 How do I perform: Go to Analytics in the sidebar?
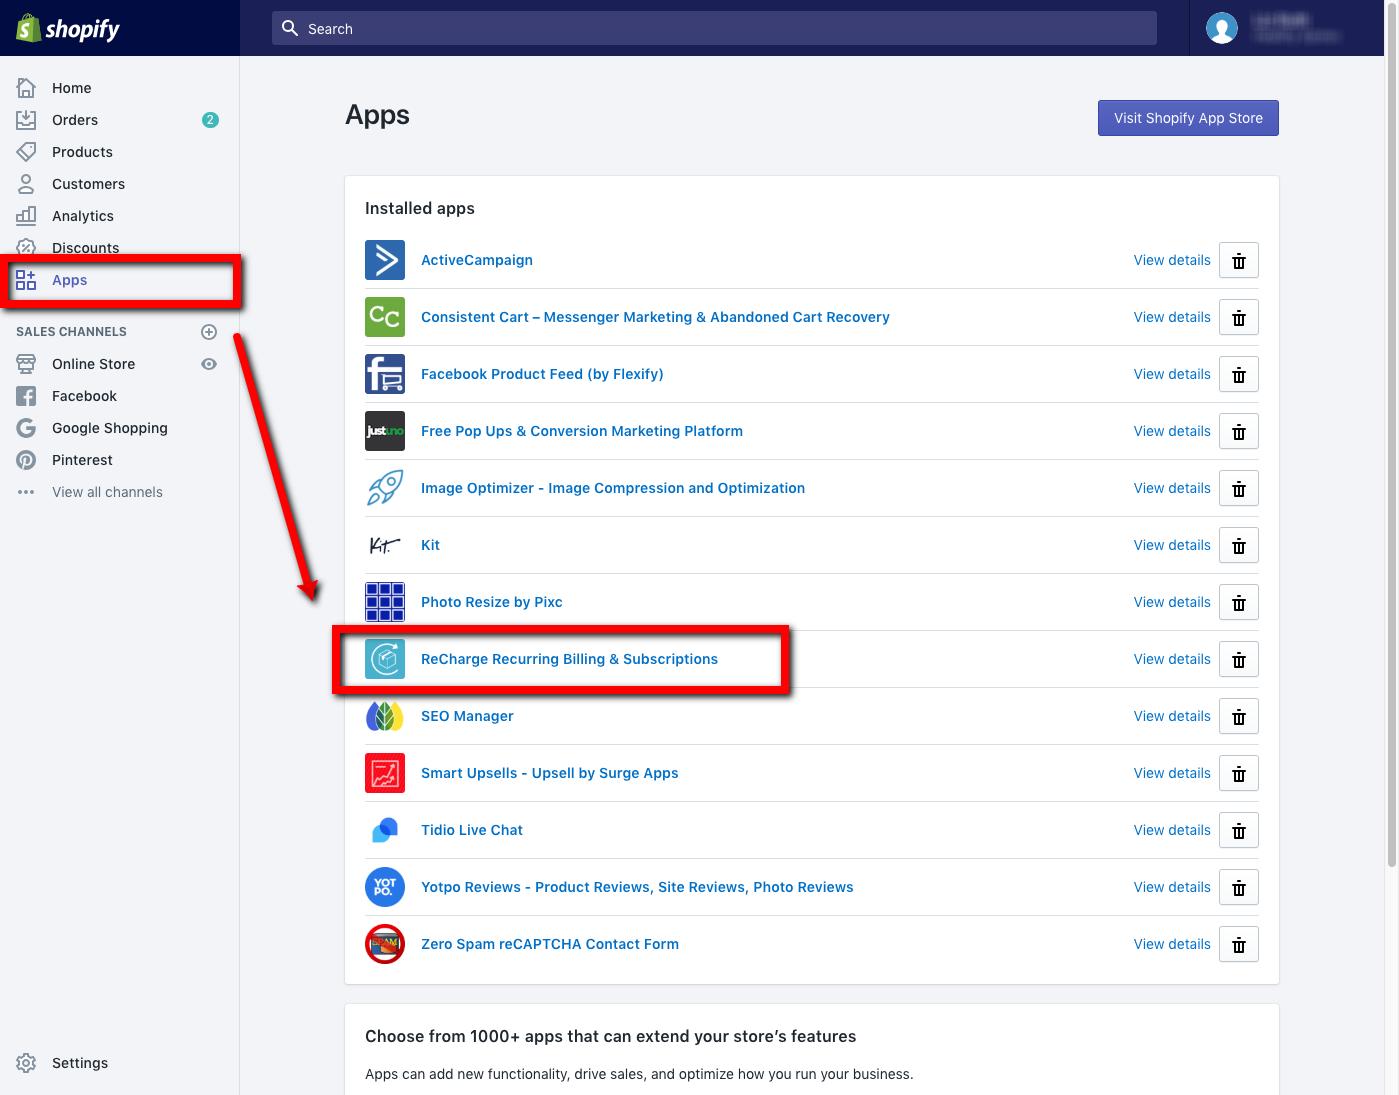coord(82,216)
